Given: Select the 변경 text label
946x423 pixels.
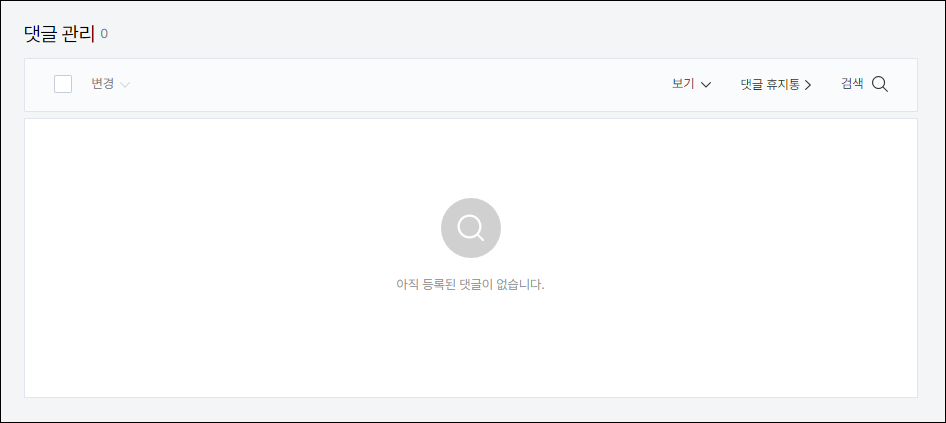Looking at the screenshot, I should pyautogui.click(x=103, y=84).
